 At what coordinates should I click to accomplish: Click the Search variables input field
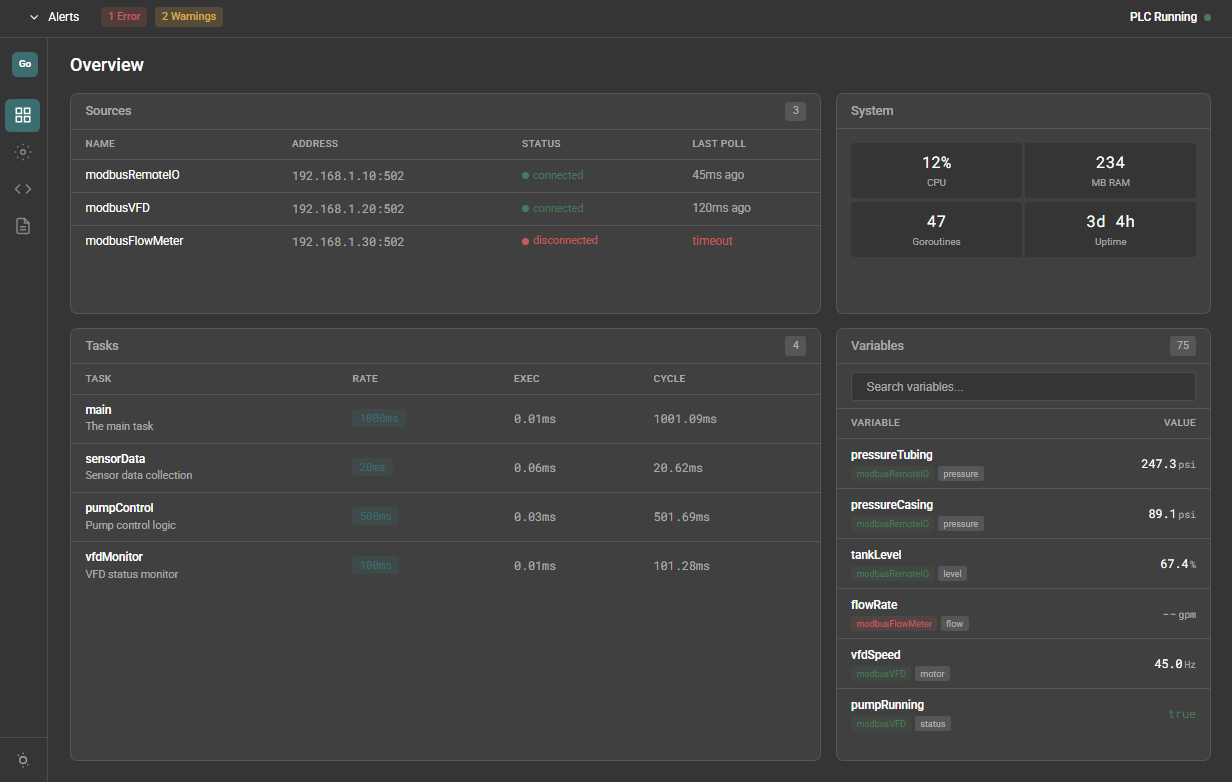click(1023, 387)
